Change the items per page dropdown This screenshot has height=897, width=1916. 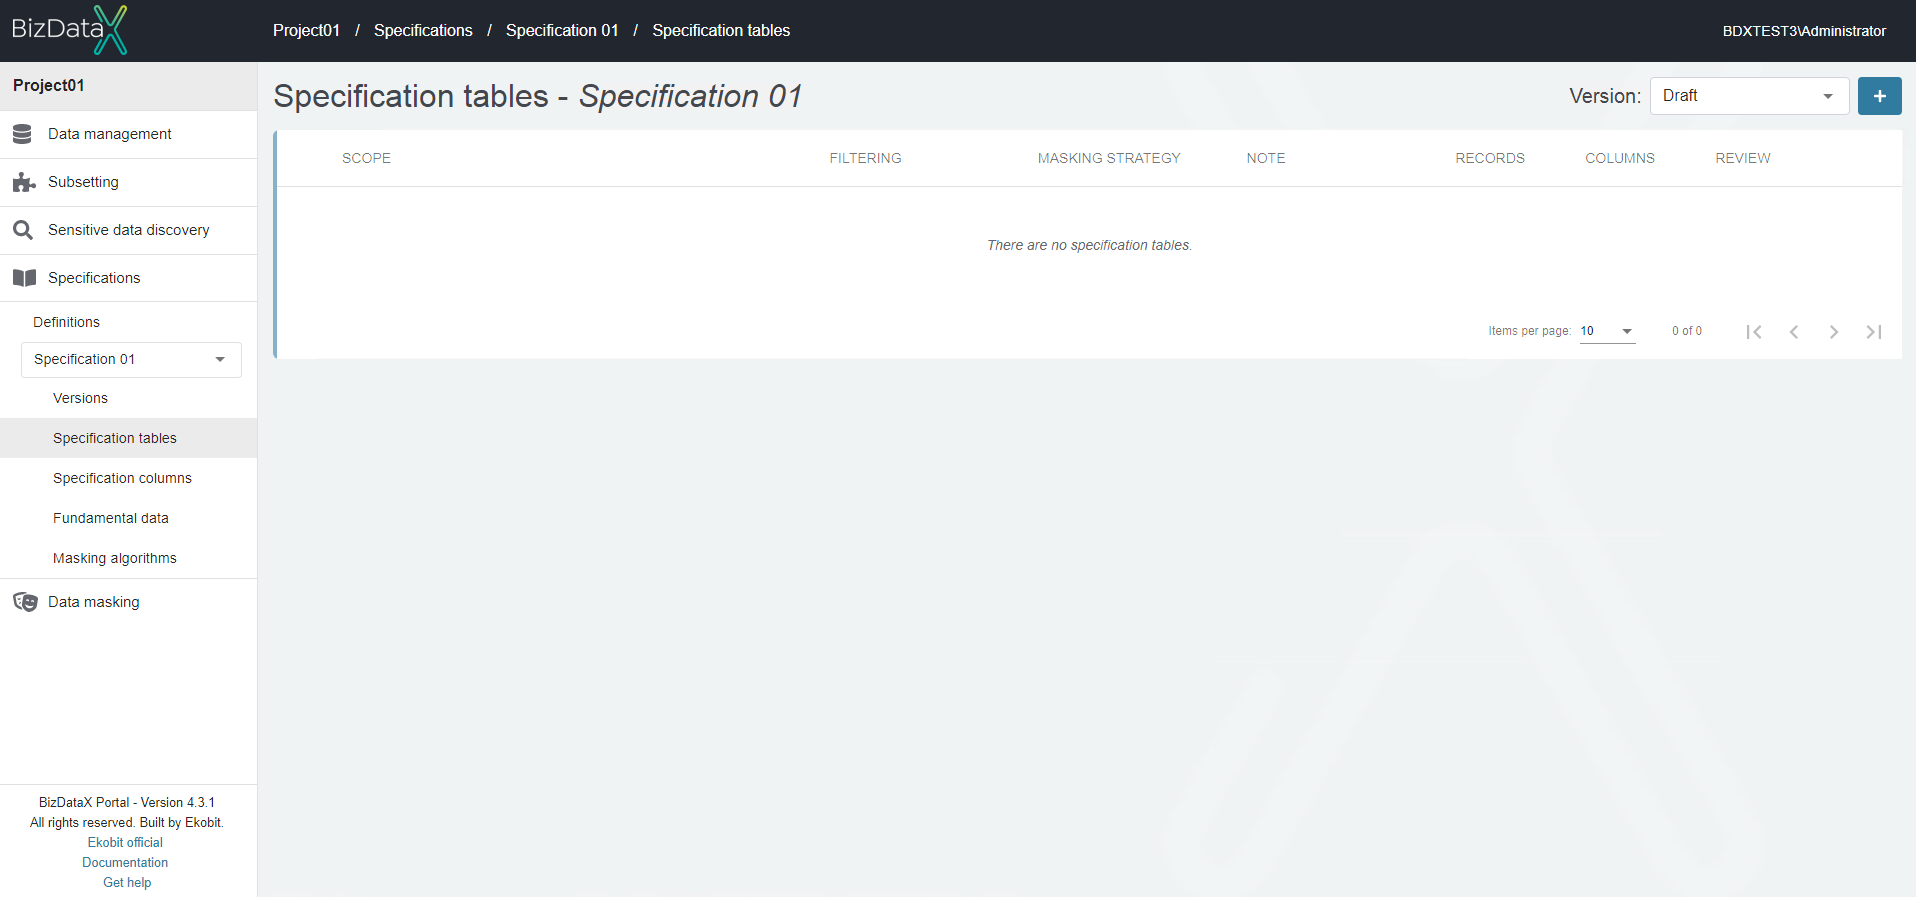(x=1607, y=331)
